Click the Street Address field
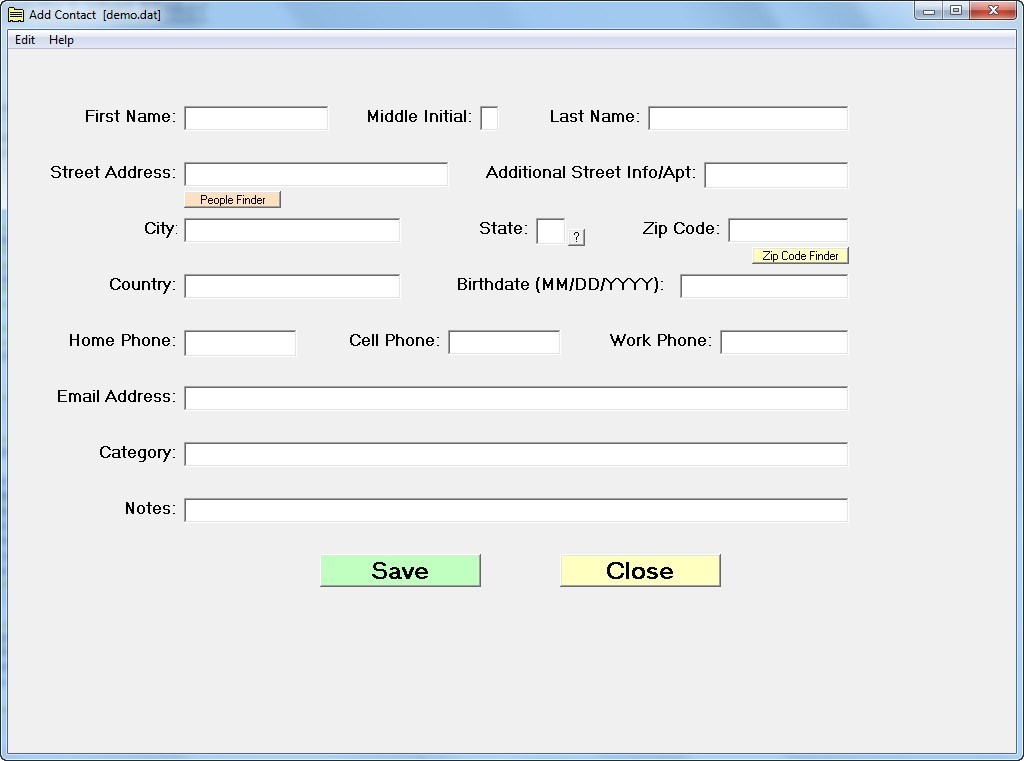1024x761 pixels. [315, 173]
